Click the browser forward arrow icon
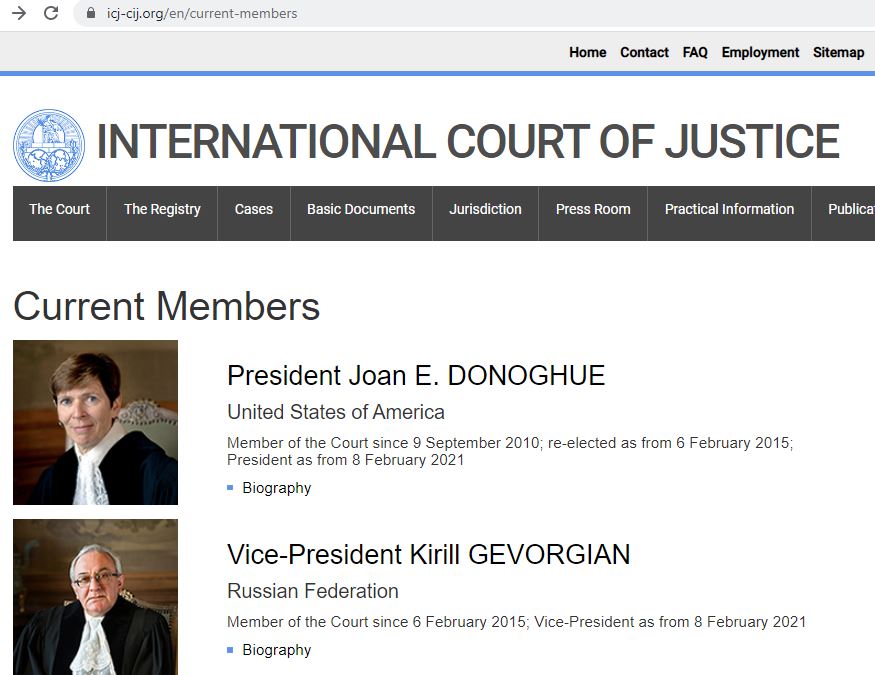 19,13
